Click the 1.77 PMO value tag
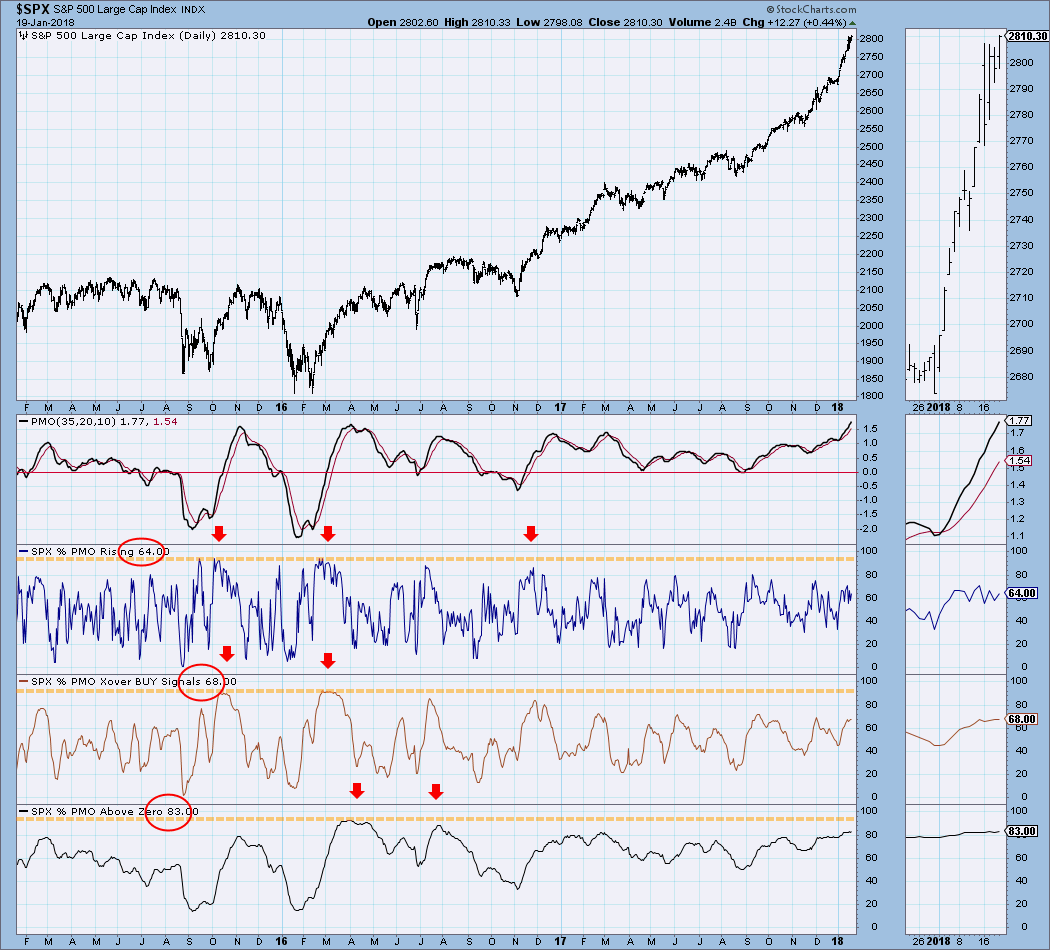Viewport: 1050px width, 950px height. (x=1019, y=420)
